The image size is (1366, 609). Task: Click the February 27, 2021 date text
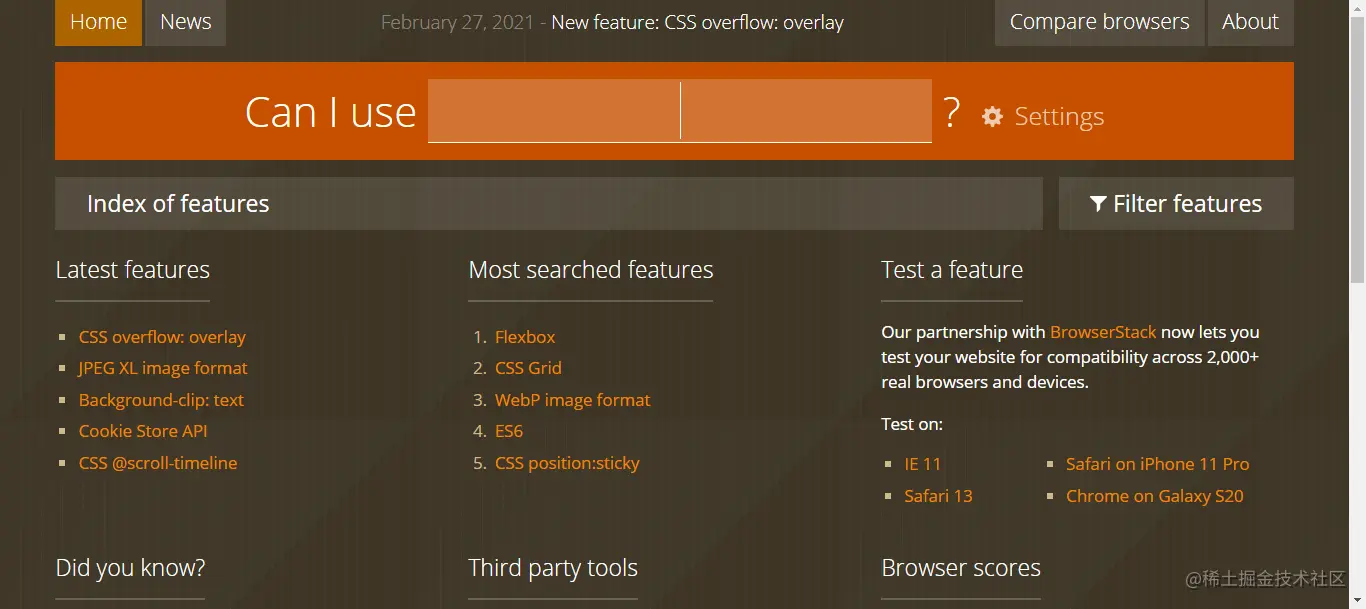click(457, 22)
